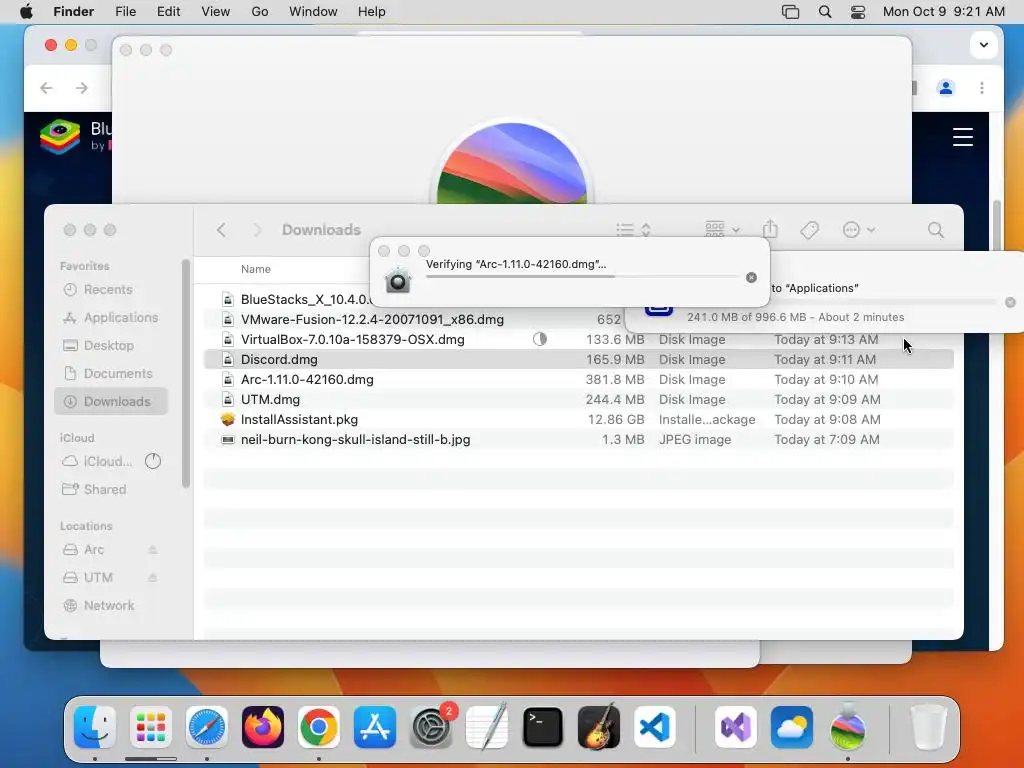The height and width of the screenshot is (768, 1024).
Task: Select iCloud Drive in Finder sidebar
Action: tap(111, 462)
